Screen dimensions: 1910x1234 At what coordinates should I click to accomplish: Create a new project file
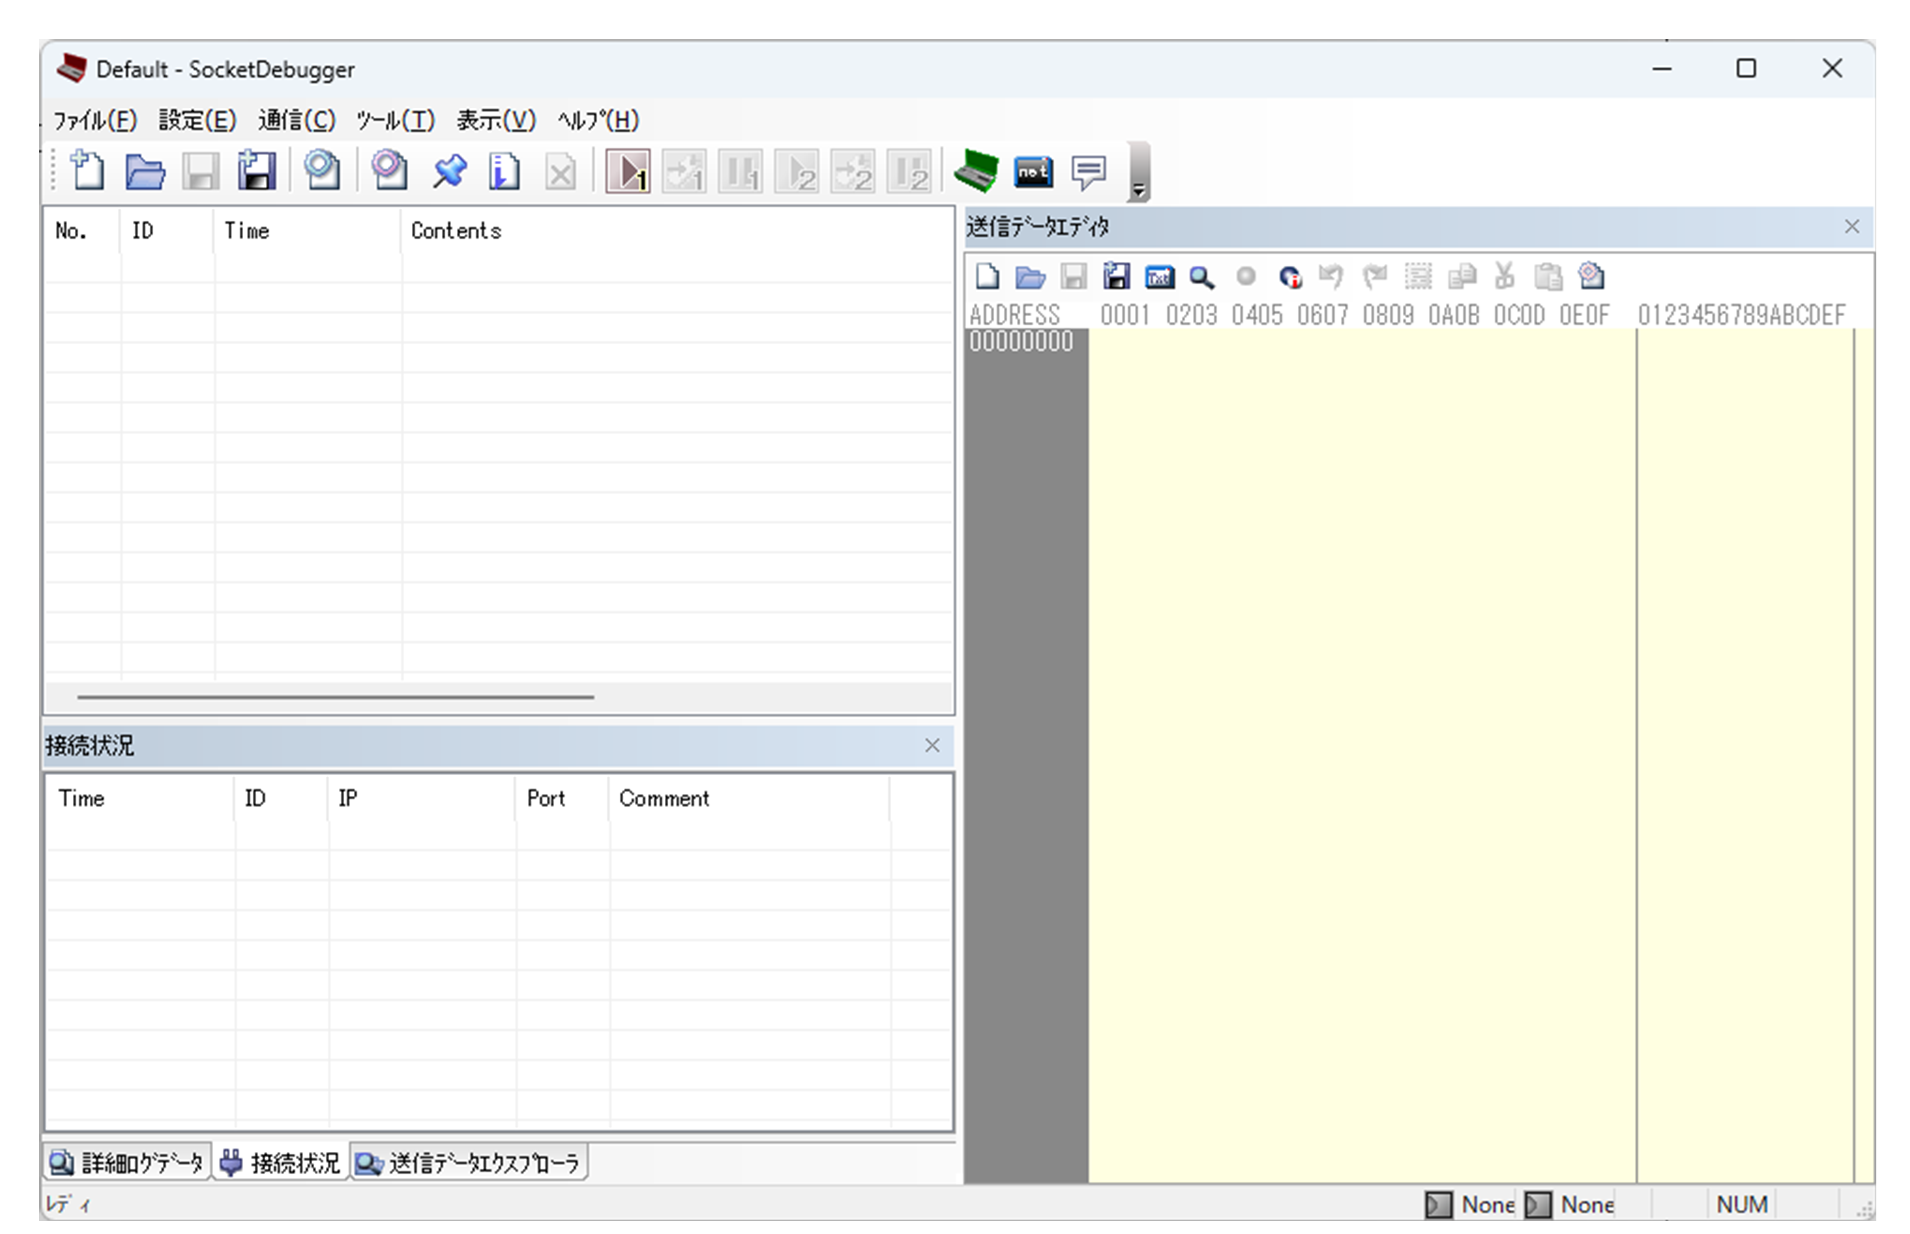tap(86, 171)
